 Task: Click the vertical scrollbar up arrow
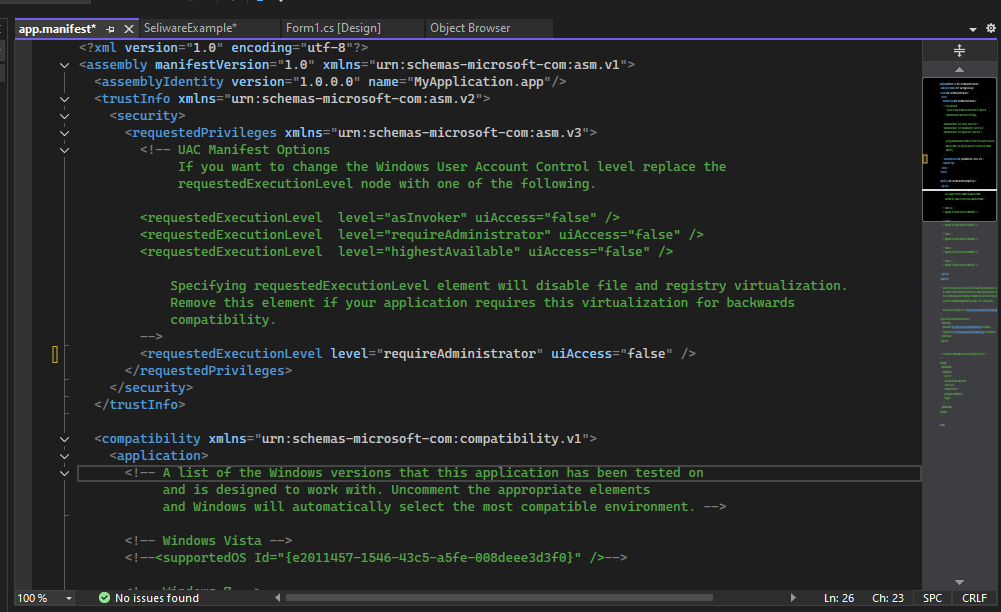click(959, 69)
